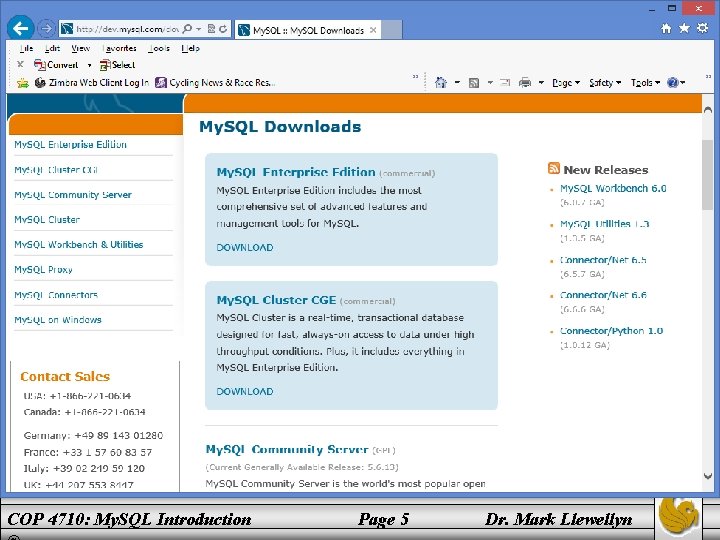Add to favorites bar star icon
The height and width of the screenshot is (540, 720).
pyautogui.click(x=22, y=83)
